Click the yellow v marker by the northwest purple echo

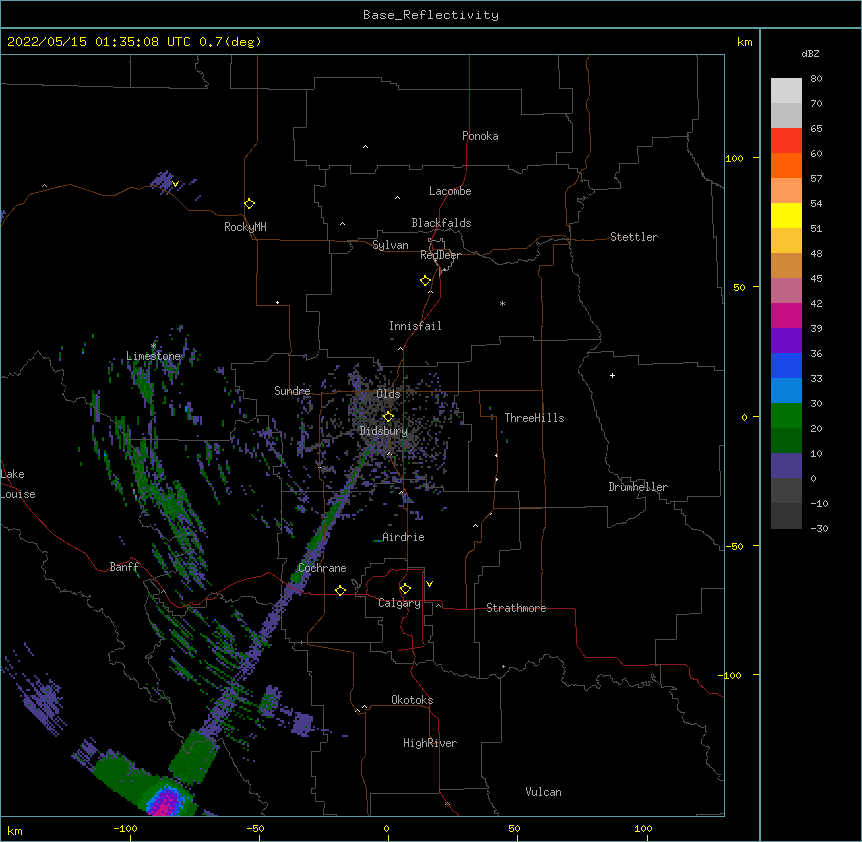click(175, 184)
